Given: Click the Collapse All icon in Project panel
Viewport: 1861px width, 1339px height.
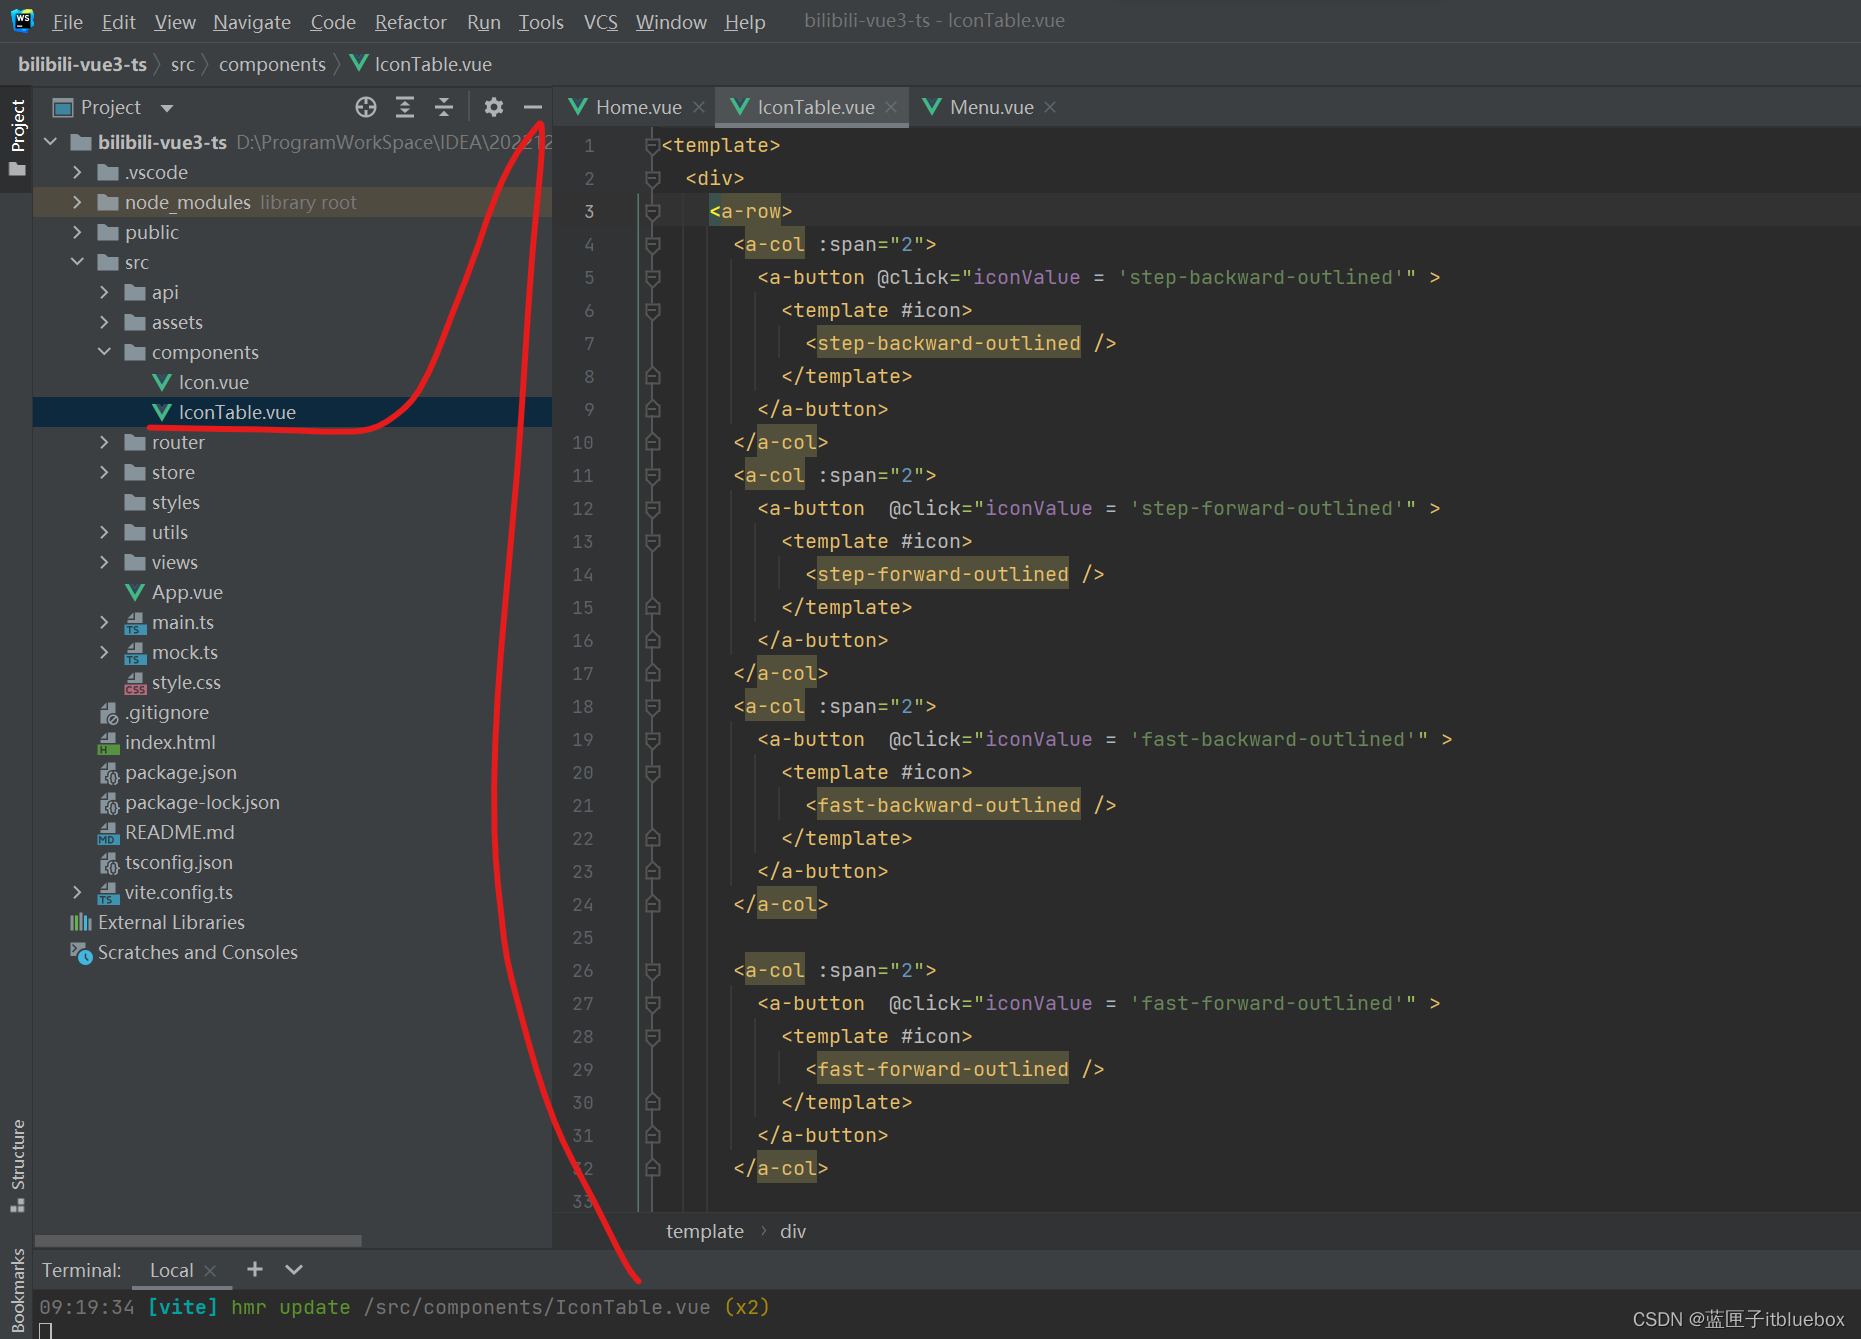Looking at the screenshot, I should point(444,107).
